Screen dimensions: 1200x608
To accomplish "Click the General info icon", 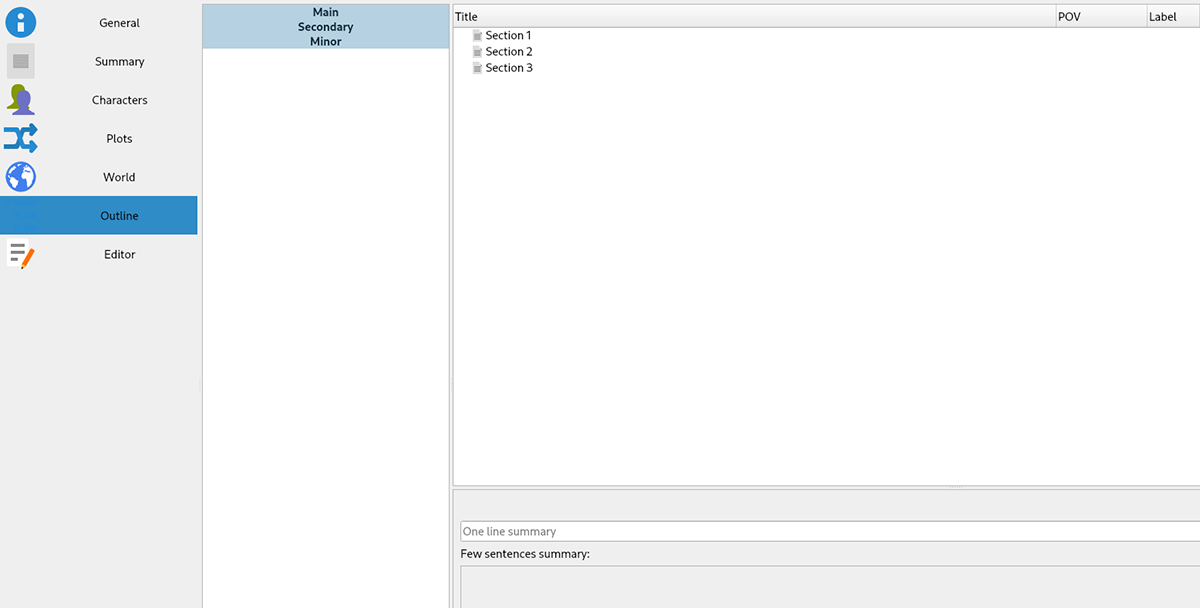I will [x=21, y=22].
